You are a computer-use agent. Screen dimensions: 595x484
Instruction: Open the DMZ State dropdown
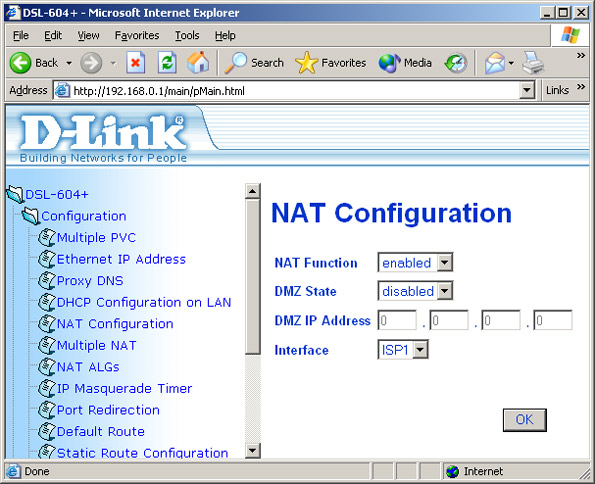pos(415,291)
